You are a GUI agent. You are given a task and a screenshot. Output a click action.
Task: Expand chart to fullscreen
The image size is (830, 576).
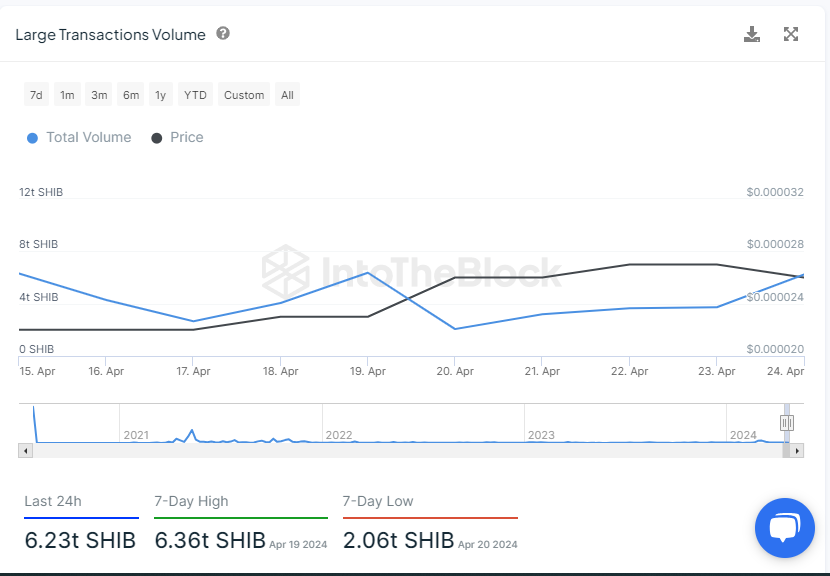[791, 35]
